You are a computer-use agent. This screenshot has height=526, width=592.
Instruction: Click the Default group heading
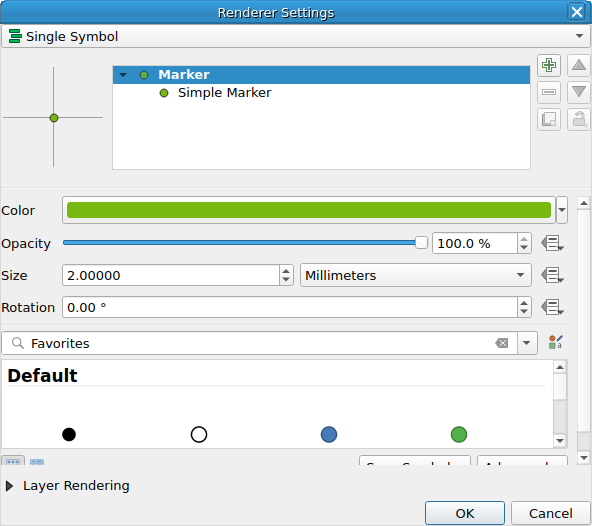(x=42, y=376)
